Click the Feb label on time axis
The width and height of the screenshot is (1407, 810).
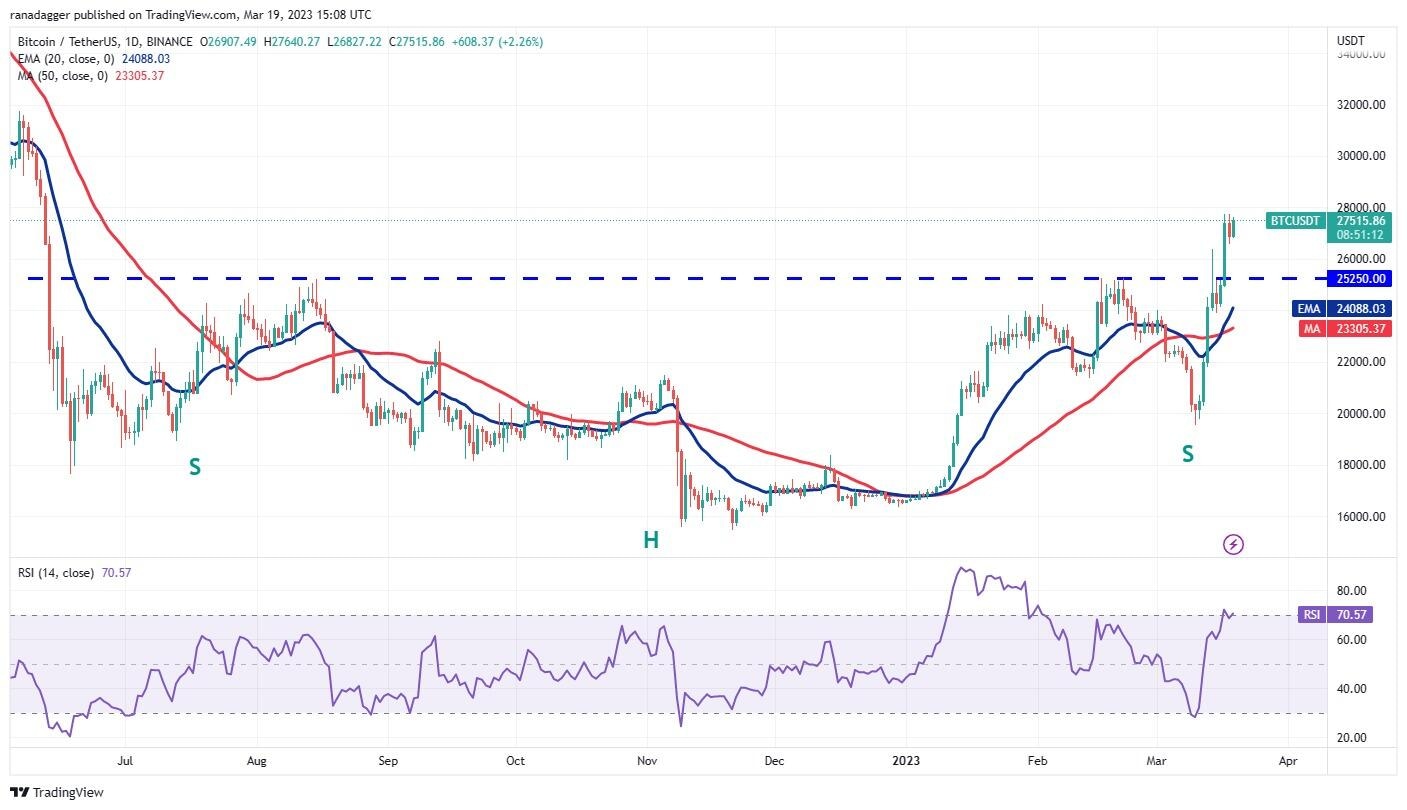1038,761
